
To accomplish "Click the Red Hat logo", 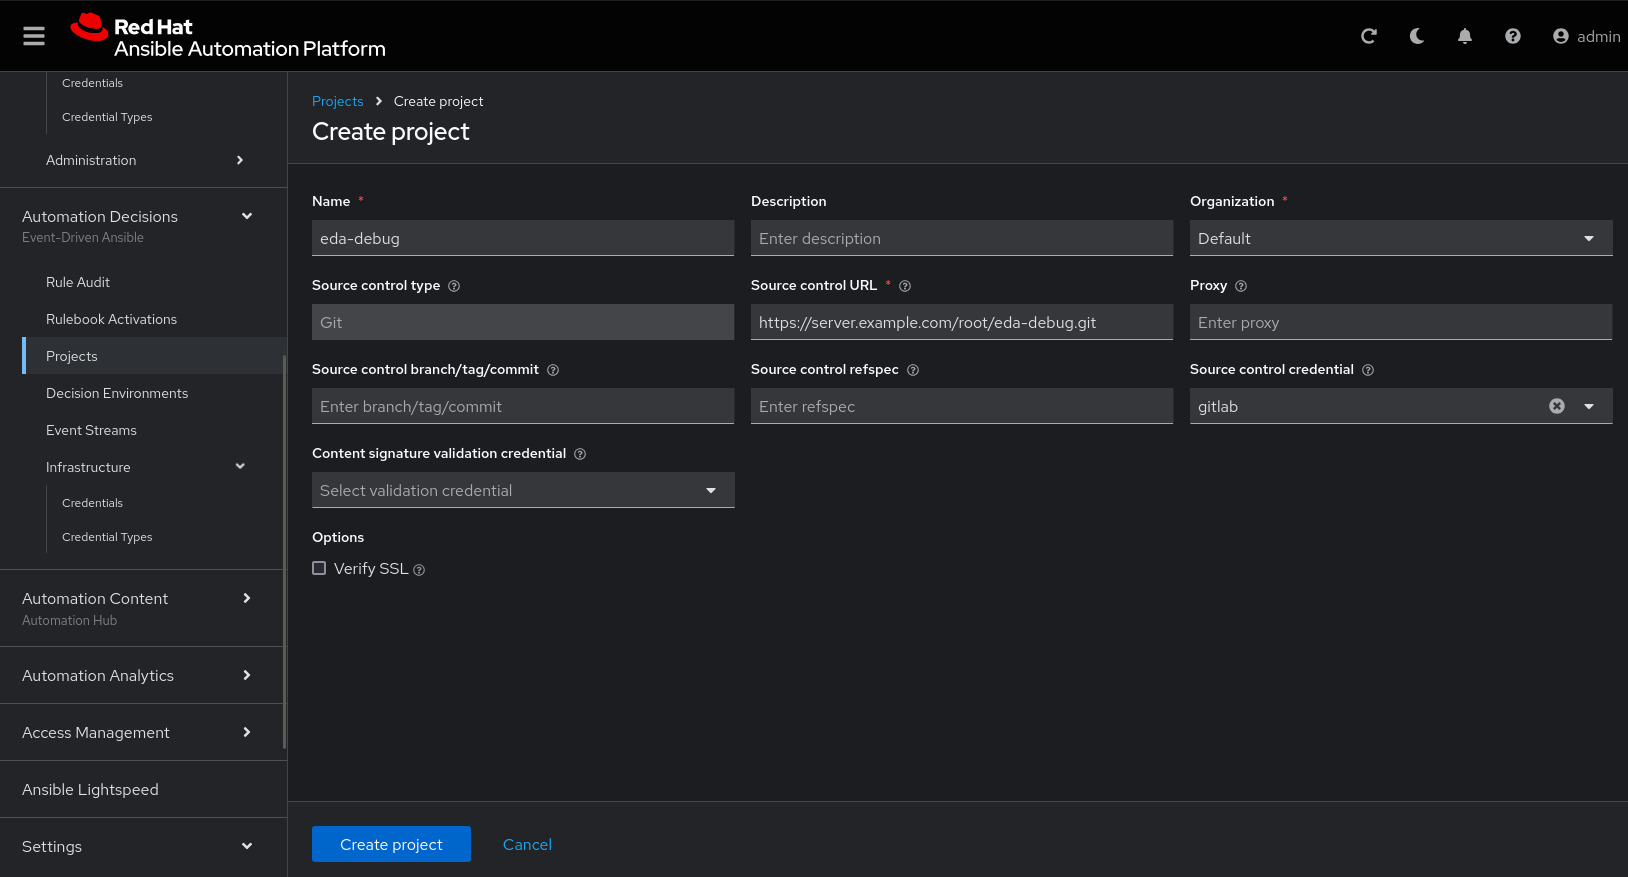I will click(x=228, y=36).
